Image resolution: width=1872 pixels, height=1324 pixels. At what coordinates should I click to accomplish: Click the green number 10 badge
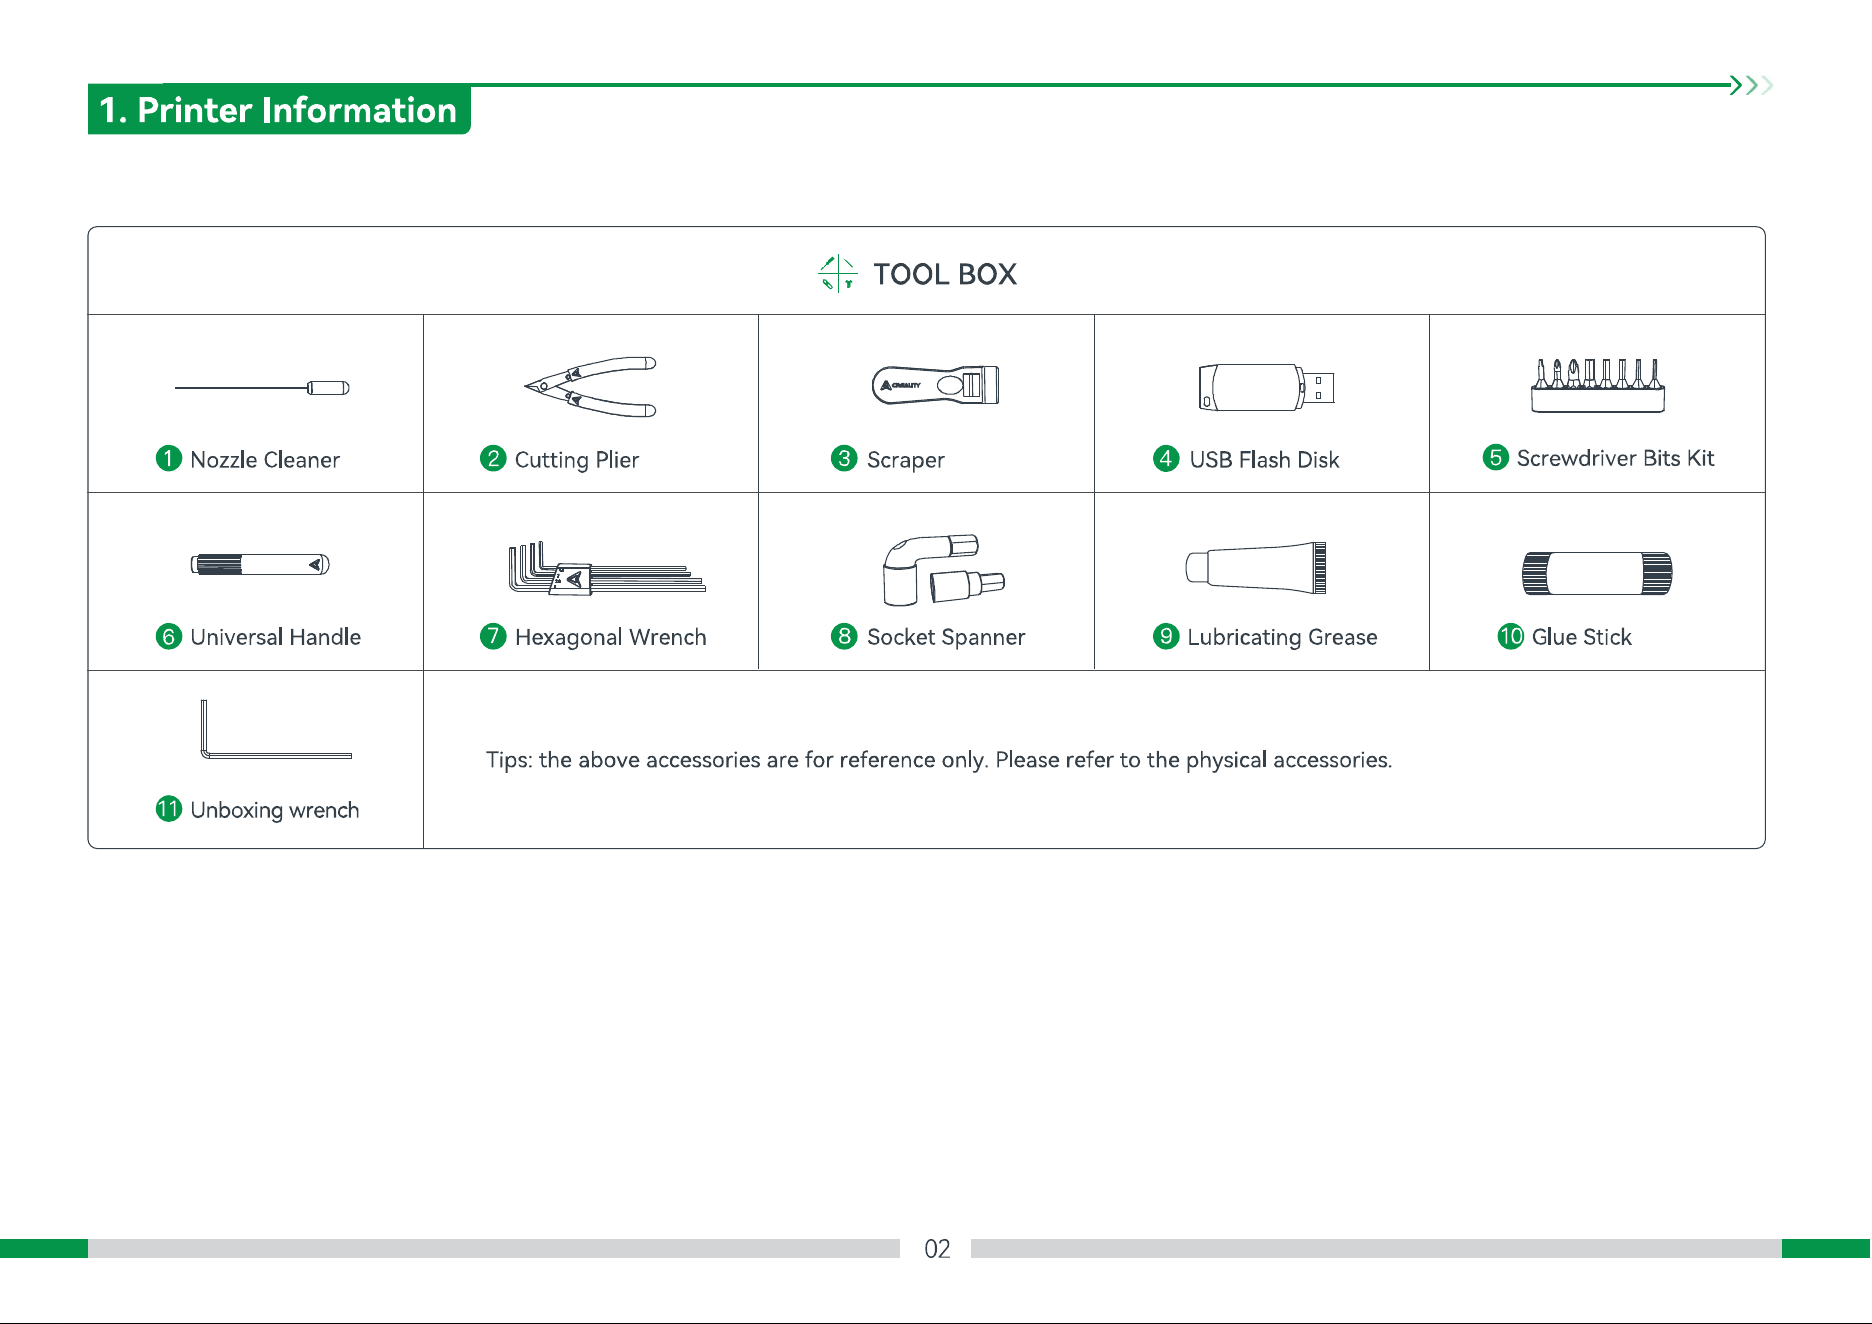1510,636
